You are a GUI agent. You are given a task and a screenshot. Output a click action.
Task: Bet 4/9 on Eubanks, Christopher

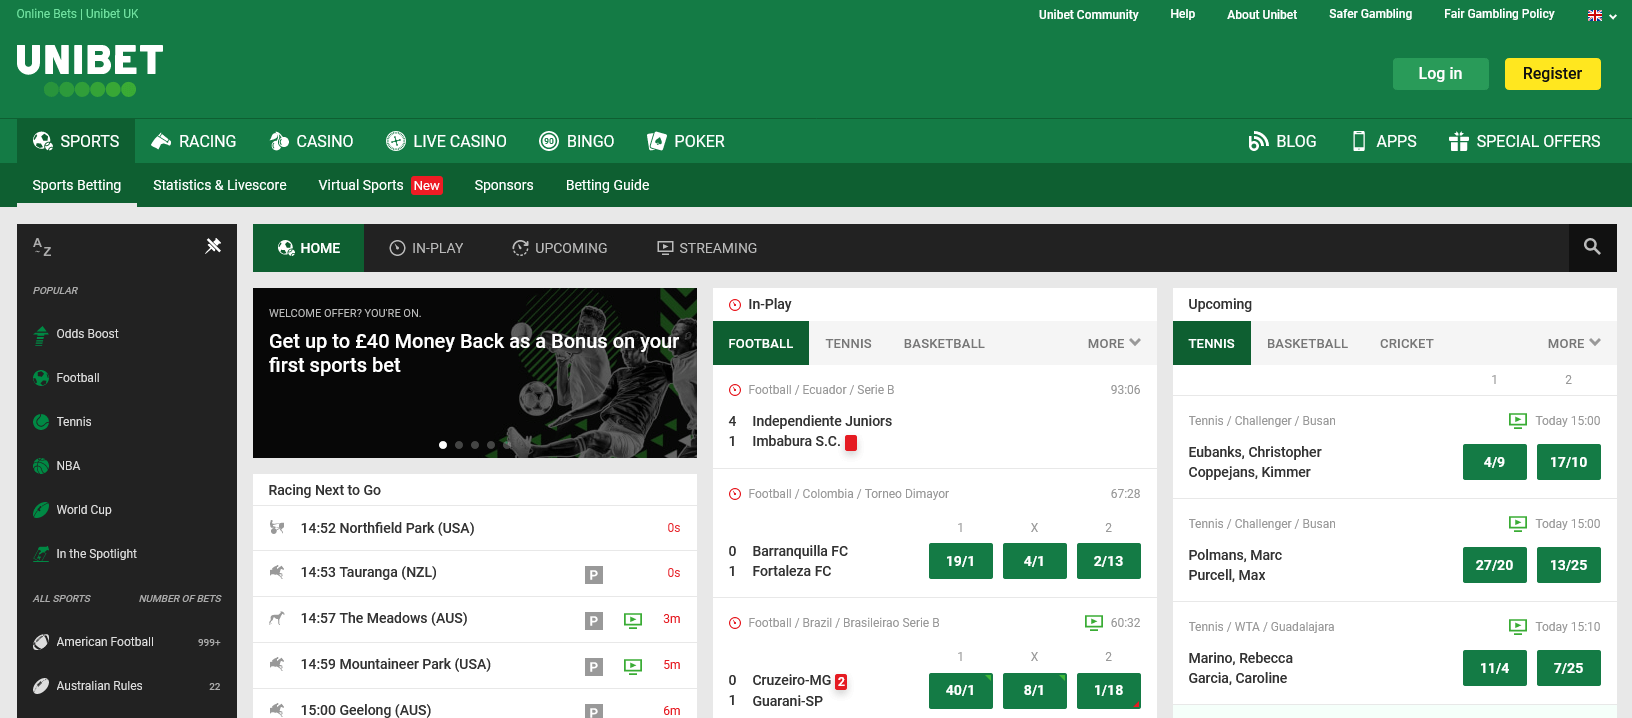1495,462
